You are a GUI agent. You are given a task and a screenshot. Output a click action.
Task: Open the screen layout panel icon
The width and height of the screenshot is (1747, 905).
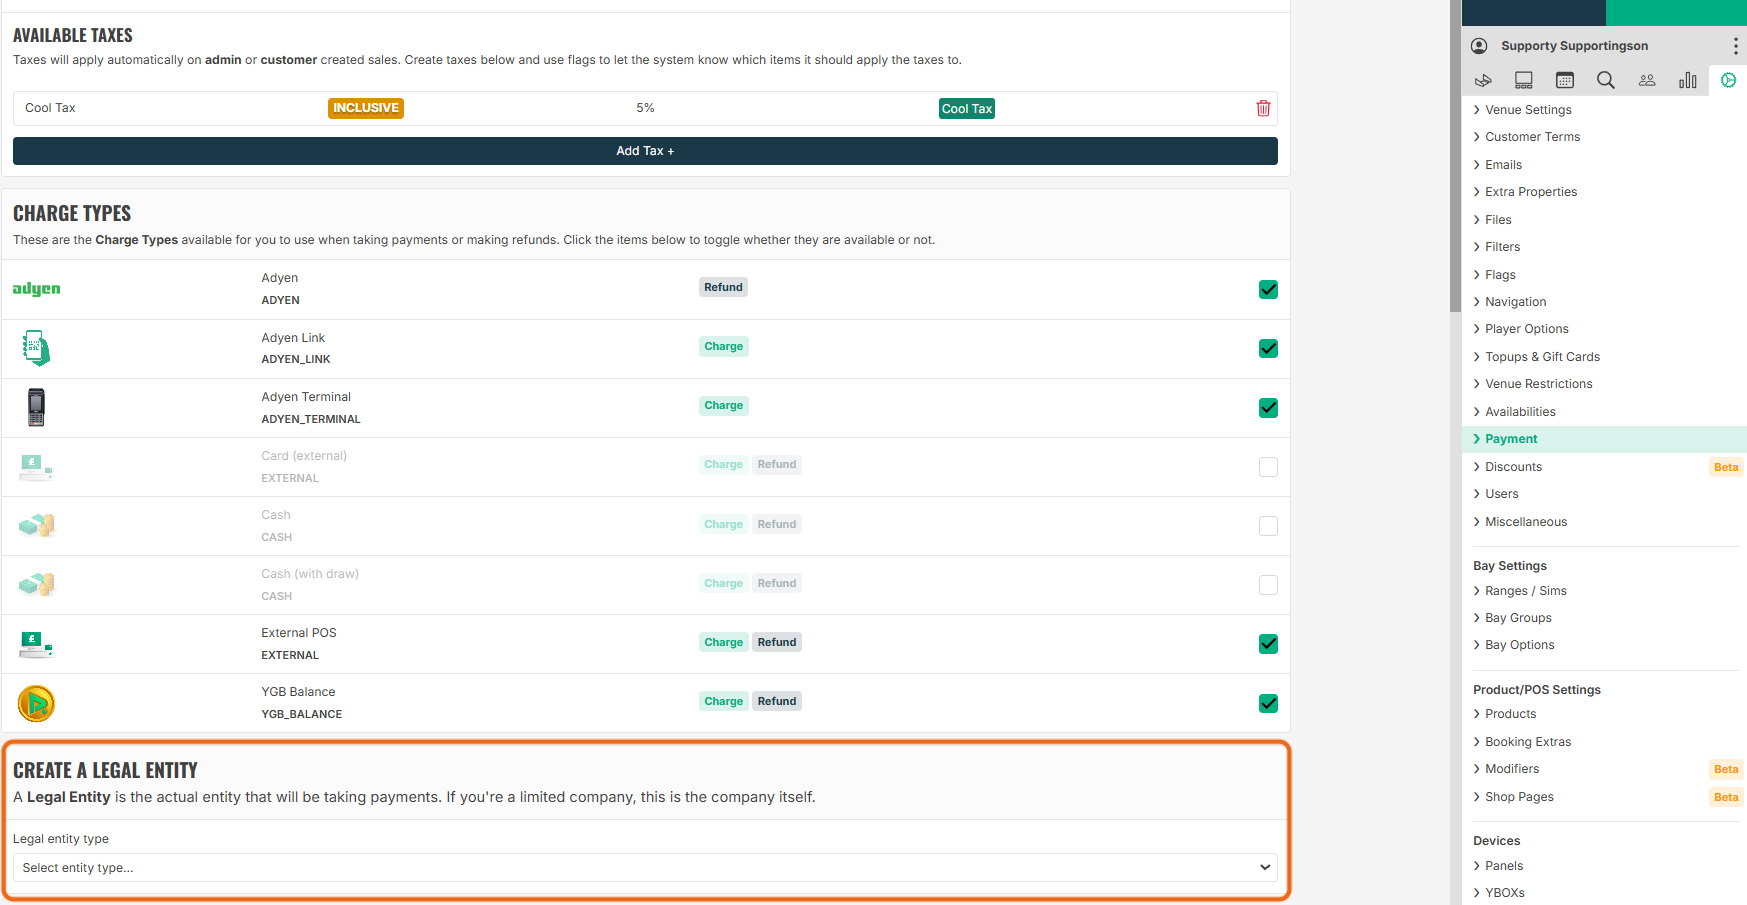(x=1524, y=80)
